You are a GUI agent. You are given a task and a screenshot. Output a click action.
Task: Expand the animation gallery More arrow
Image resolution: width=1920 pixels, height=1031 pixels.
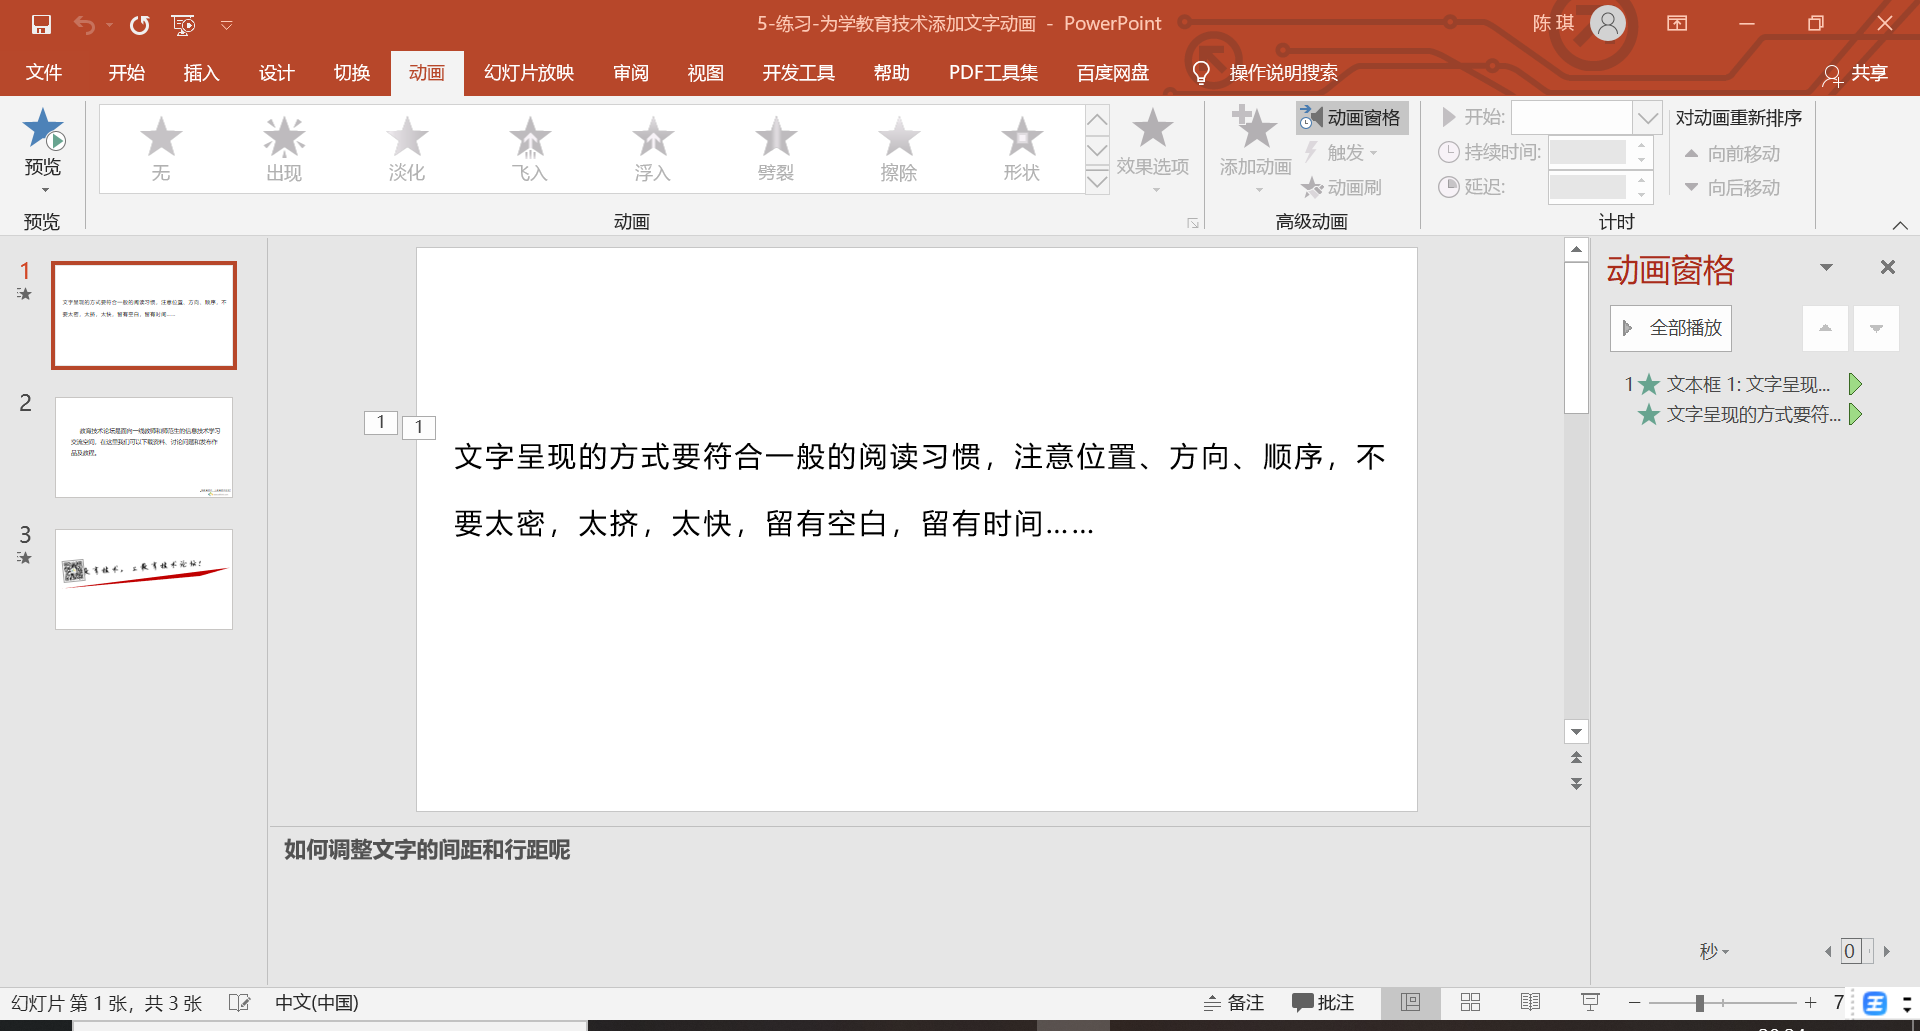(1097, 180)
